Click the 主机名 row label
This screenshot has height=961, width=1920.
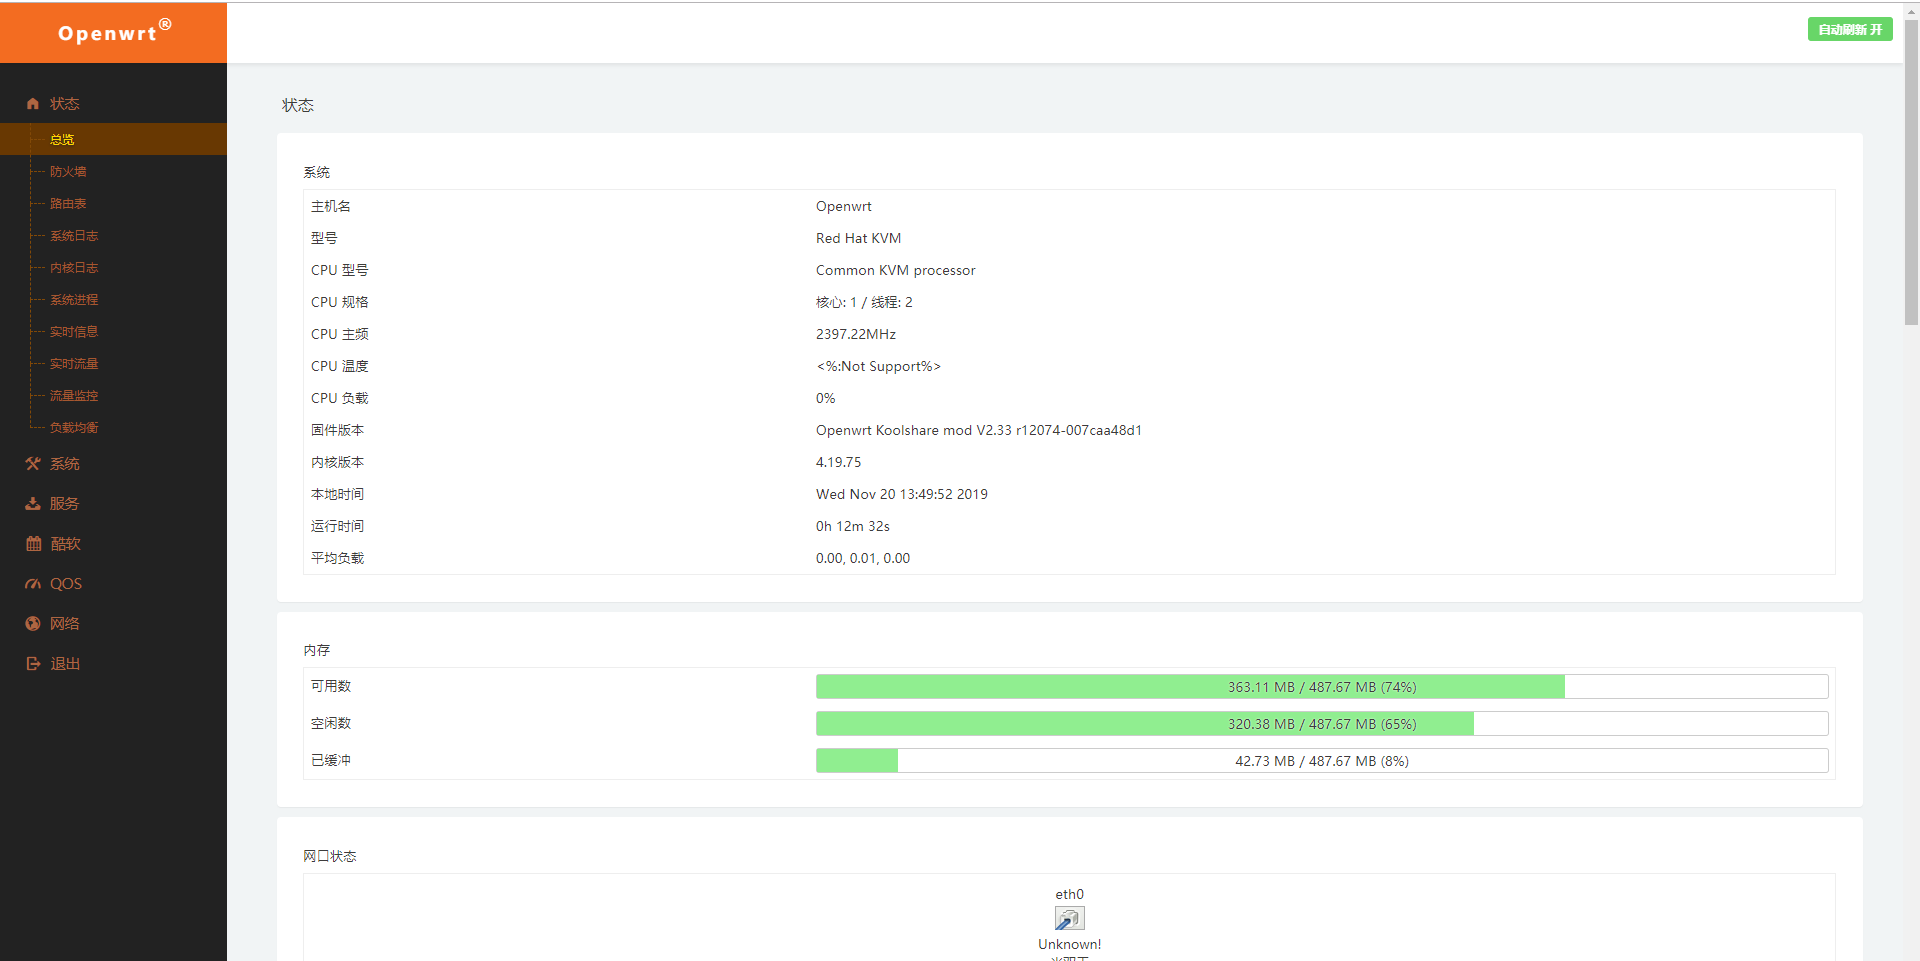click(x=331, y=206)
